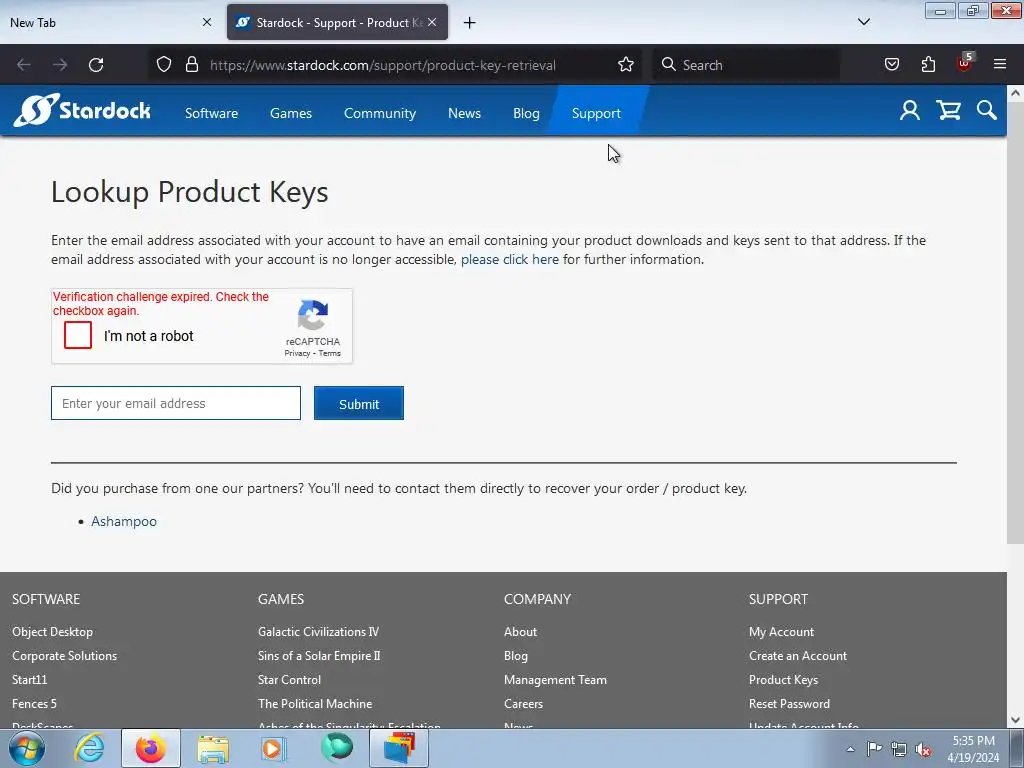The height and width of the screenshot is (768, 1024).
Task: Open Sins of a Solar Empire II link
Action: click(319, 656)
